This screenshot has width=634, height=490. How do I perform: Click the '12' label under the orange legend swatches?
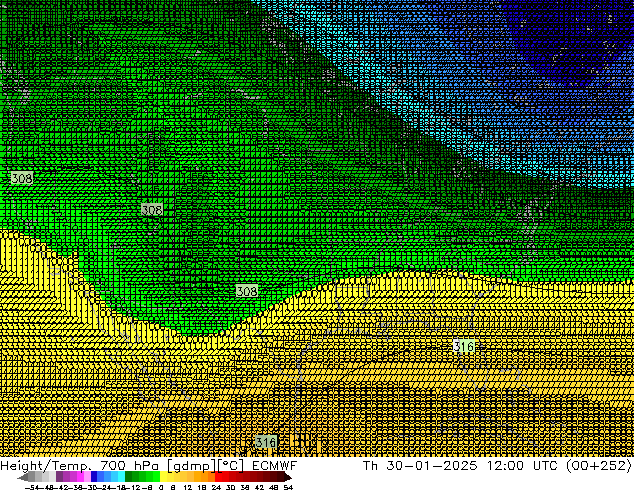(187, 487)
